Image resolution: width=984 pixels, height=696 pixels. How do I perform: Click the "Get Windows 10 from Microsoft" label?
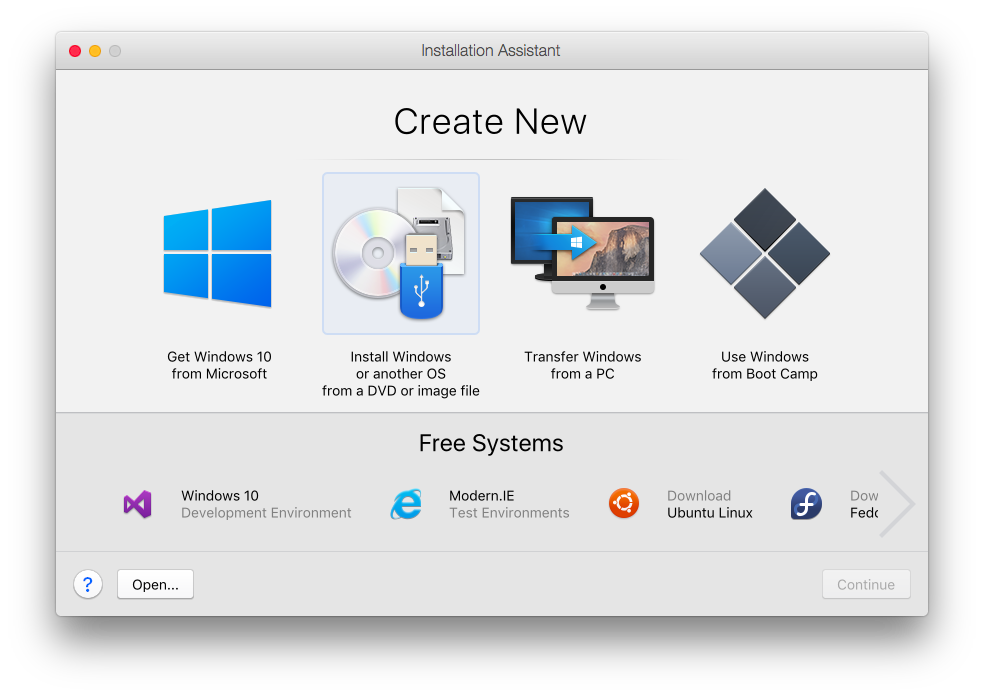219,365
